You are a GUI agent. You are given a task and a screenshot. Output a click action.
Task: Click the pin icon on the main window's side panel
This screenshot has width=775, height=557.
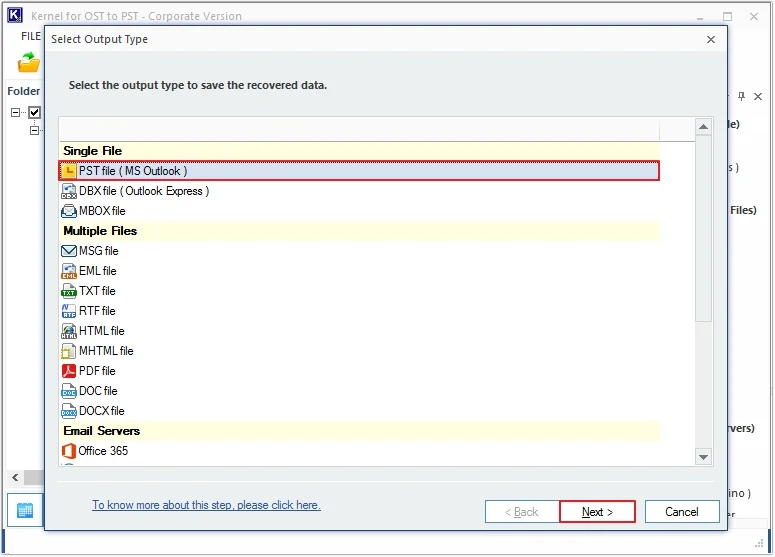(x=741, y=96)
